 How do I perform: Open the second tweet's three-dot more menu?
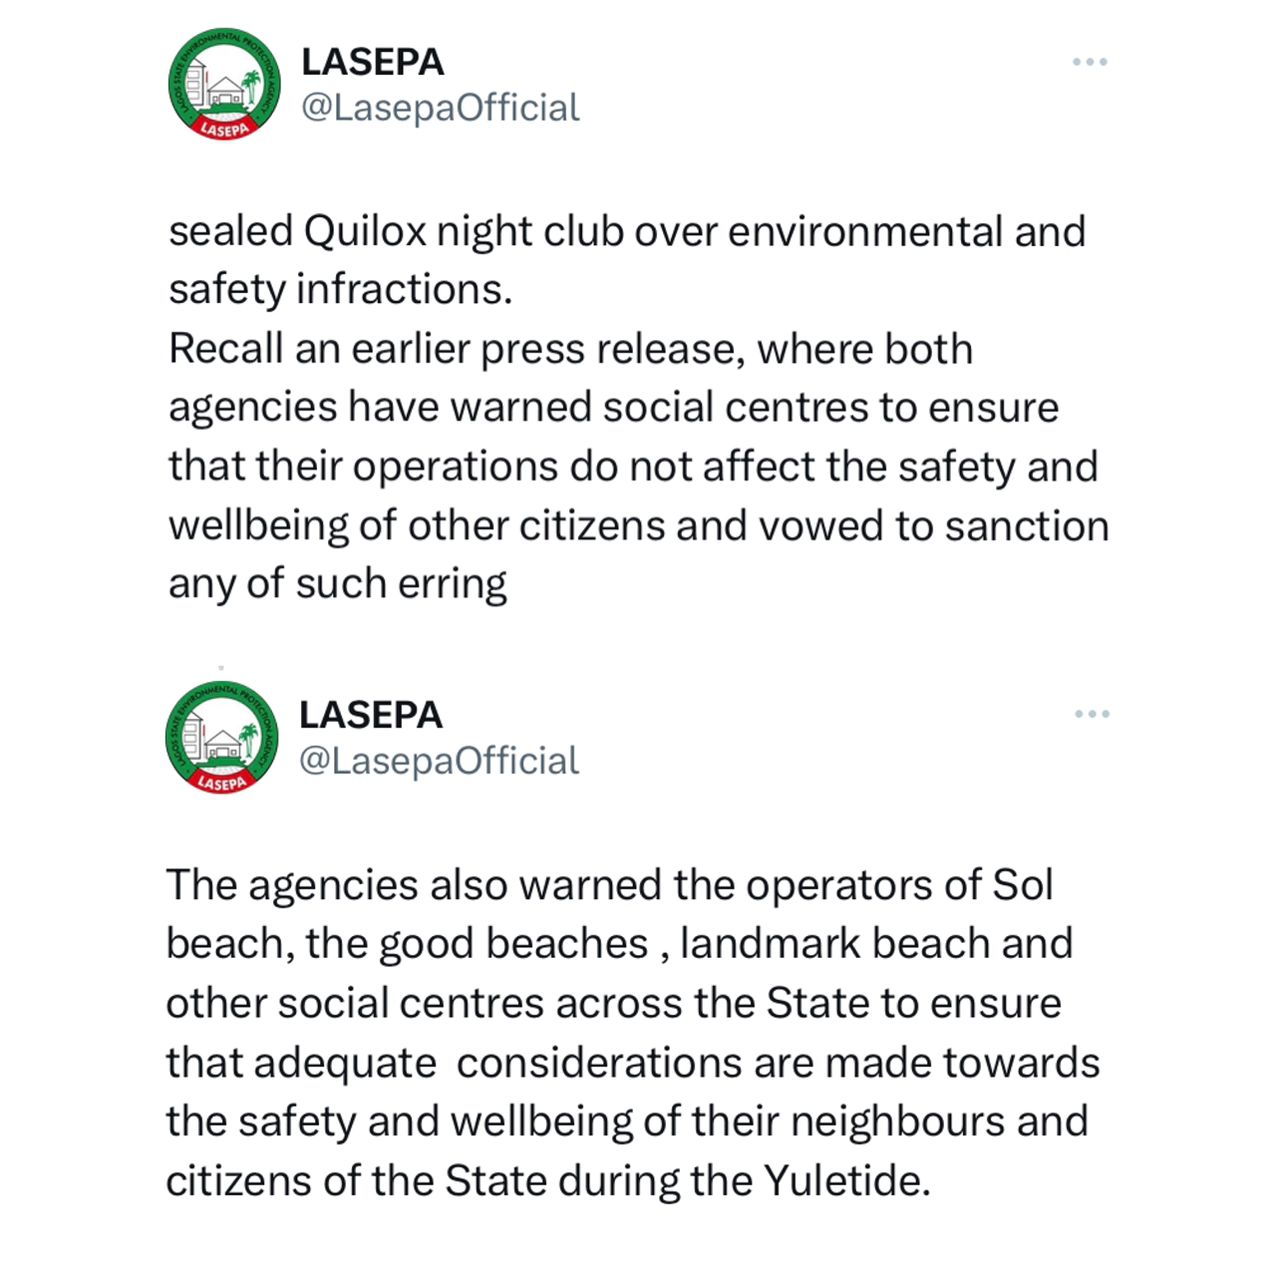[x=1091, y=714]
